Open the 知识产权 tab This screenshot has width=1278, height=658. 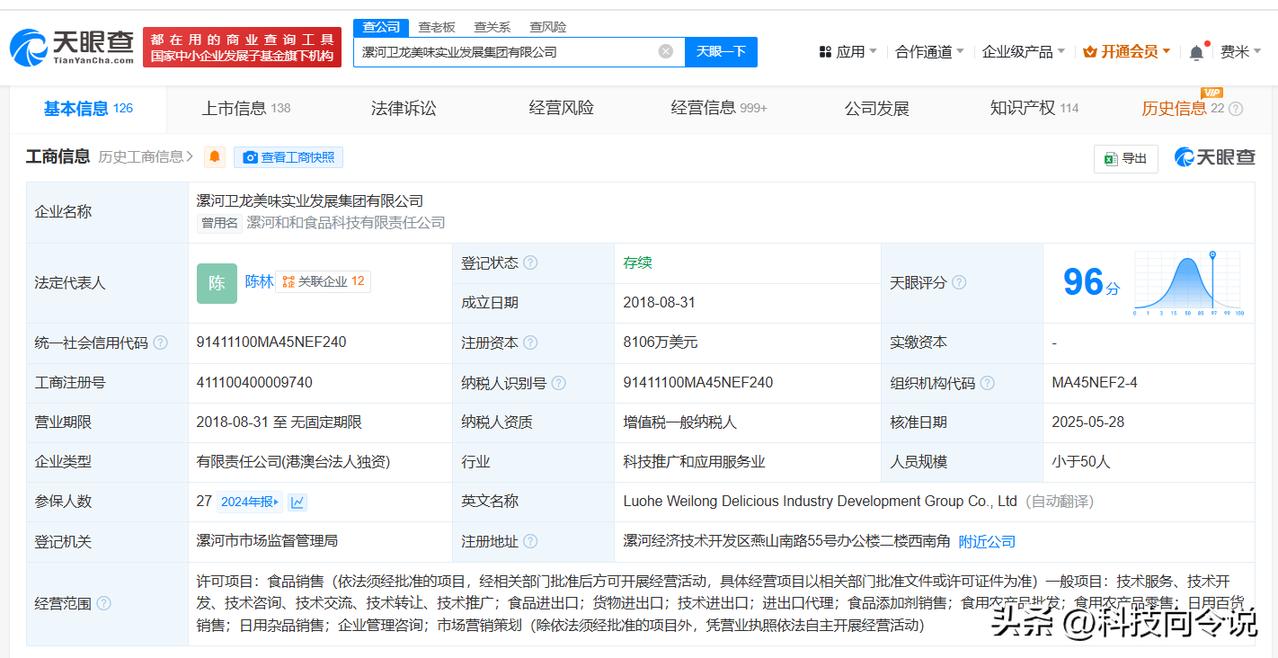1034,108
